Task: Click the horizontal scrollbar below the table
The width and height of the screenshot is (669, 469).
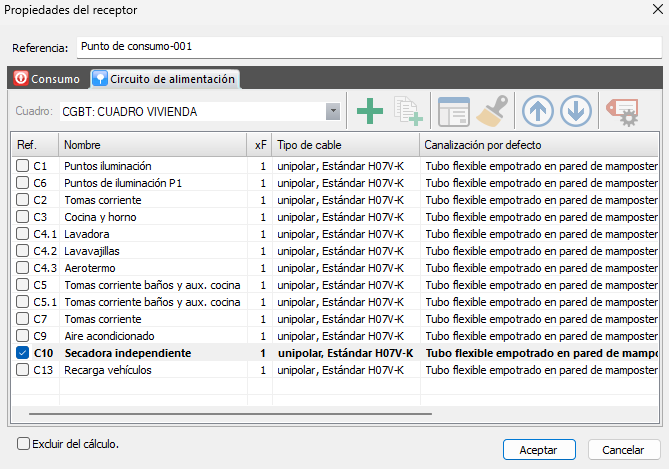Action: point(230,412)
